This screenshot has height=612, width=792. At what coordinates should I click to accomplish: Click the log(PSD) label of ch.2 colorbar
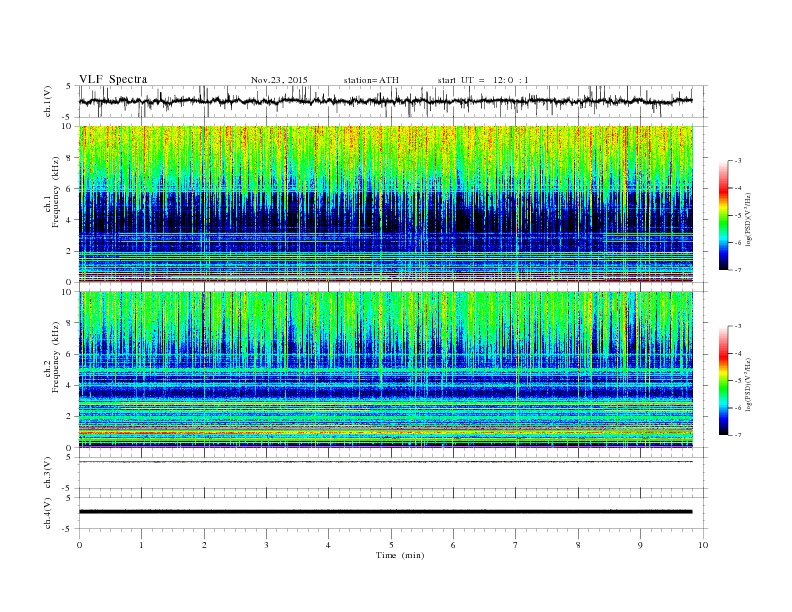tap(748, 384)
